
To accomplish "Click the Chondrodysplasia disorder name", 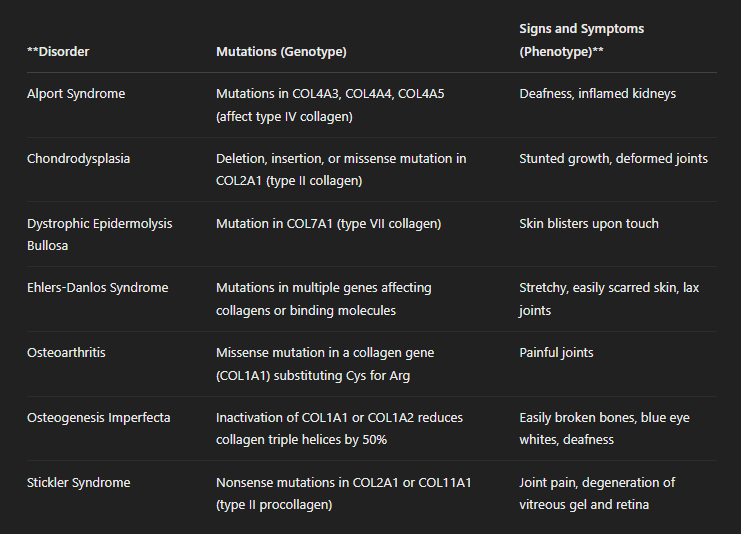I will (x=78, y=159).
